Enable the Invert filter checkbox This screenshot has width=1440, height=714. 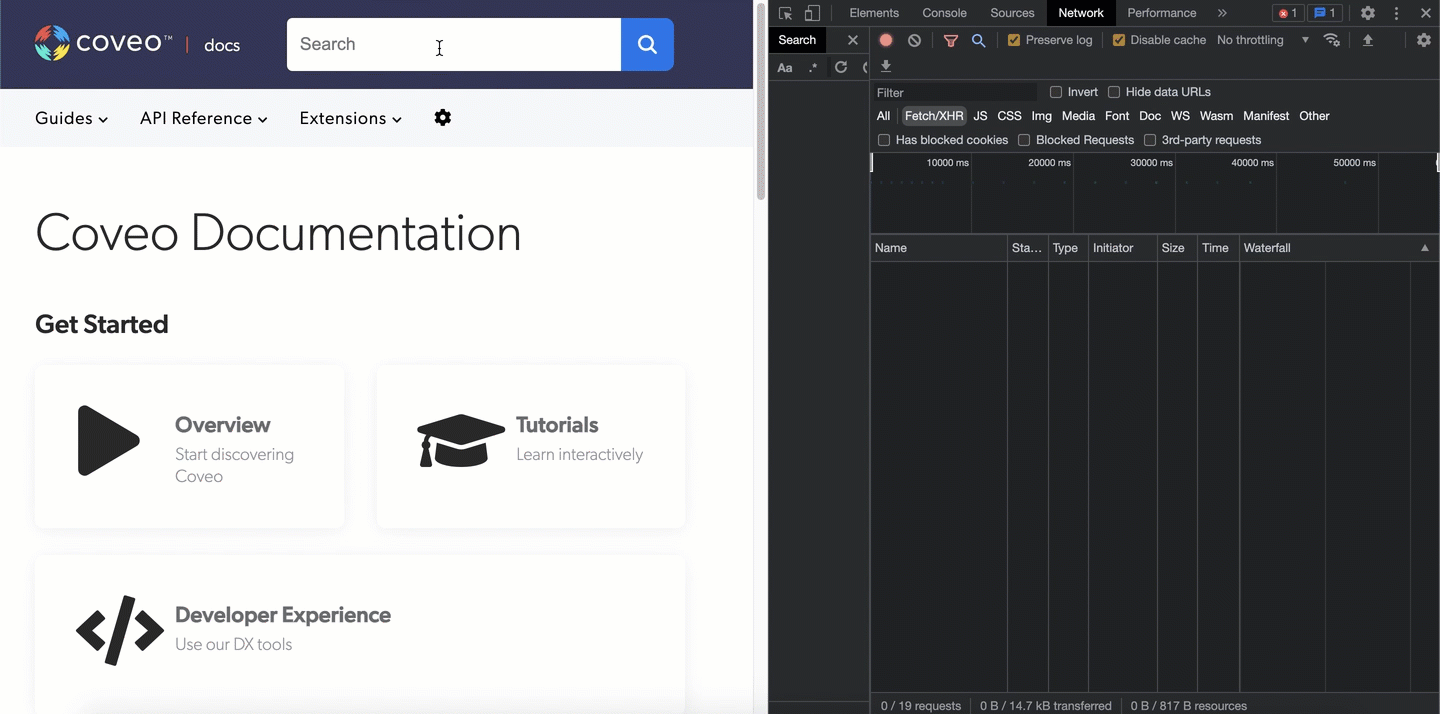pyautogui.click(x=1056, y=92)
